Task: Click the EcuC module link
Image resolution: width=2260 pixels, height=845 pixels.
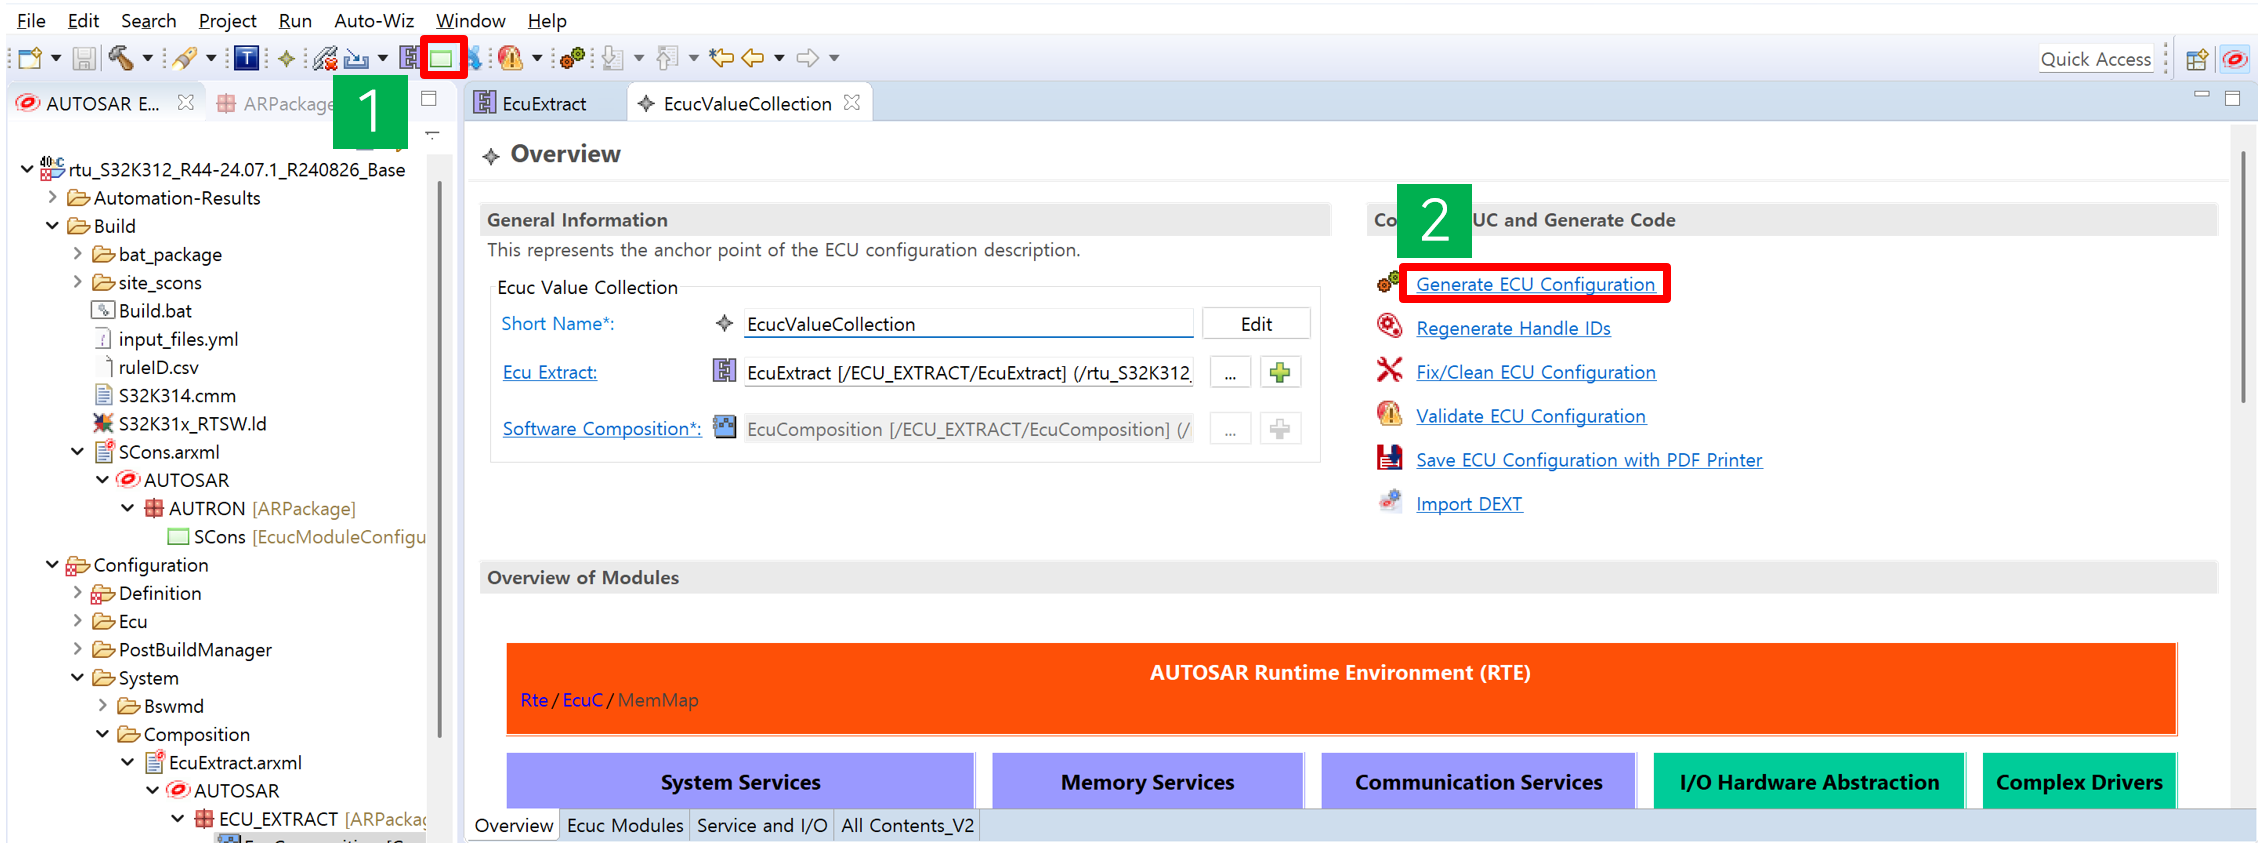Action: click(x=582, y=700)
